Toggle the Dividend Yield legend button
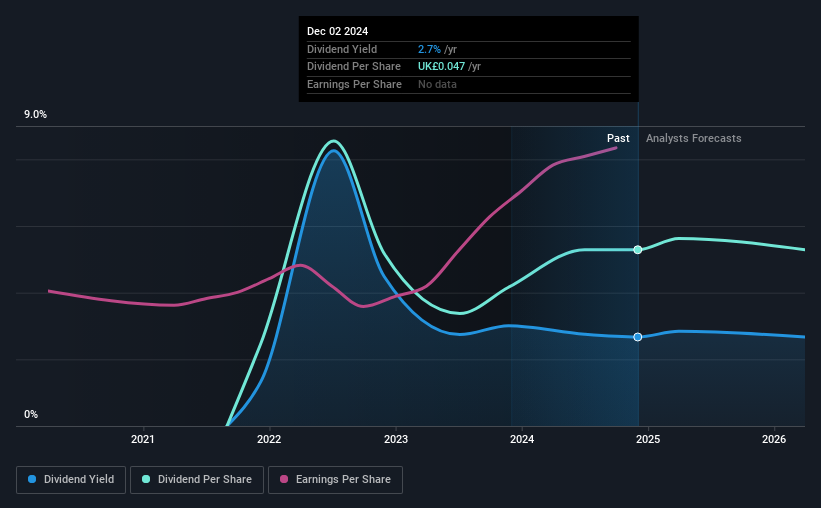The width and height of the screenshot is (821, 508). [x=71, y=480]
